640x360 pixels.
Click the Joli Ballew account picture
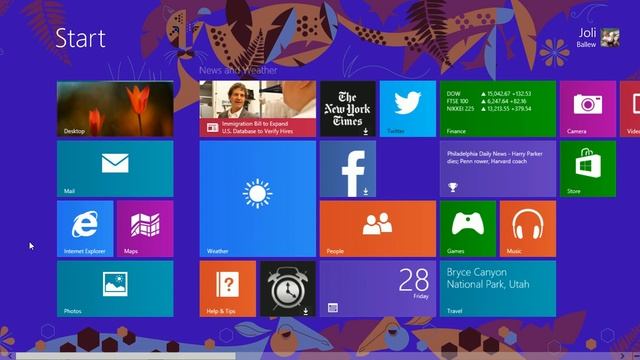click(x=610, y=38)
